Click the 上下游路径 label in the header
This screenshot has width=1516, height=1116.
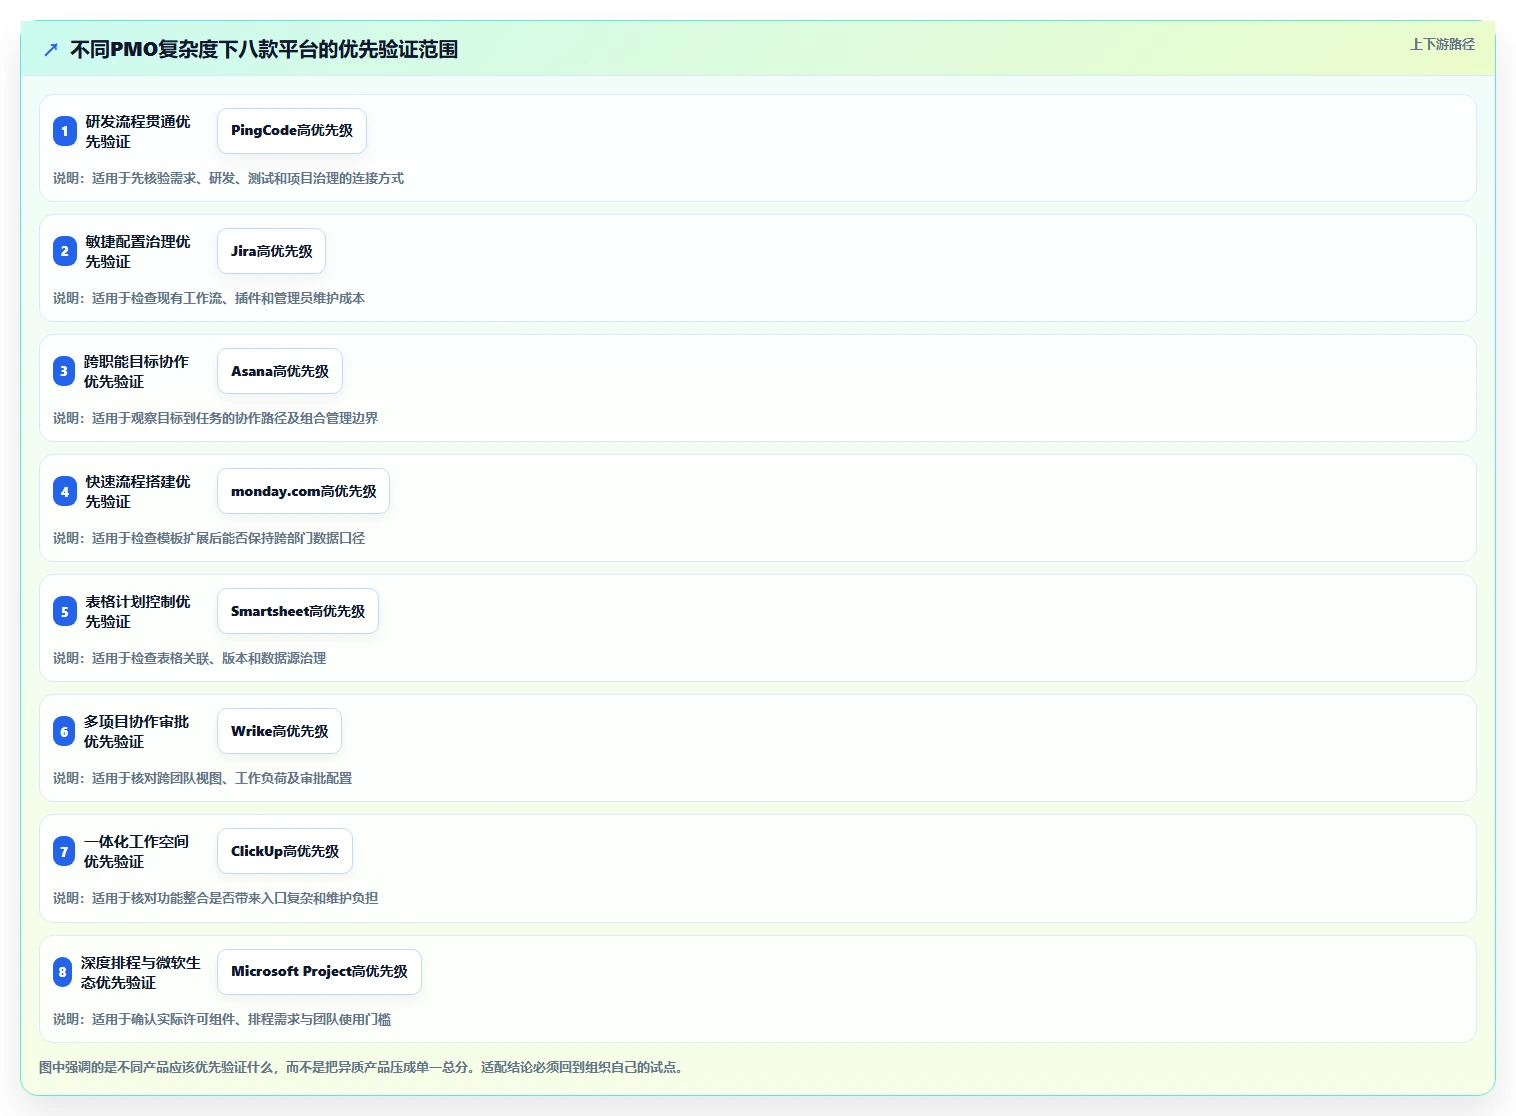coord(1442,44)
